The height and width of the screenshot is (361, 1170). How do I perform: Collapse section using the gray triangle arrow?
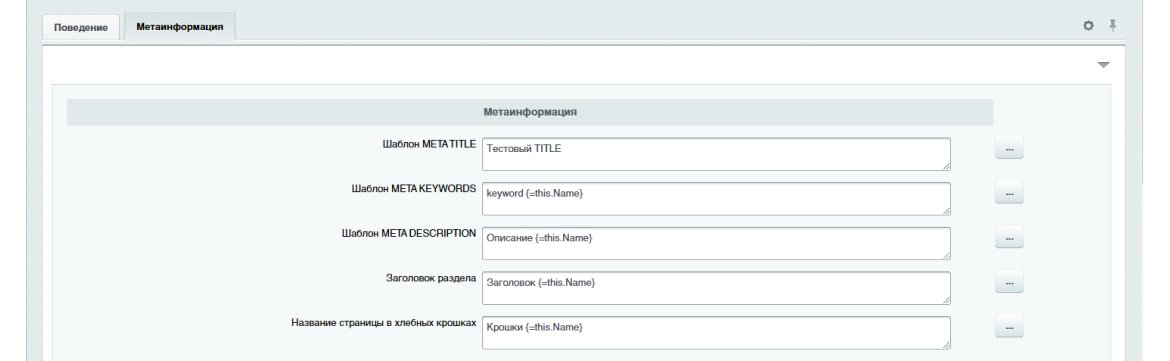(x=1104, y=65)
